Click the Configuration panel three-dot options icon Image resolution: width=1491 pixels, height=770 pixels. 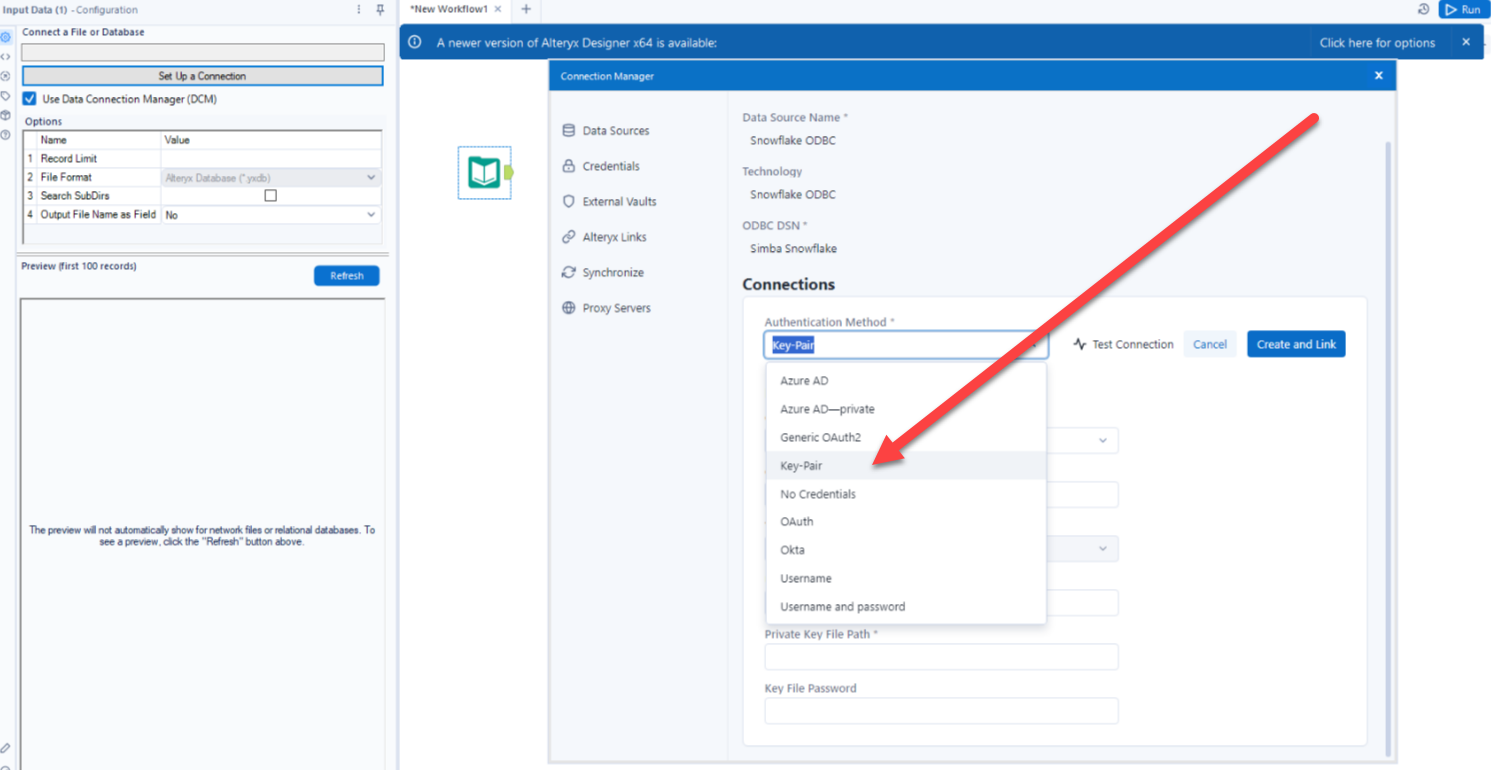pyautogui.click(x=359, y=10)
